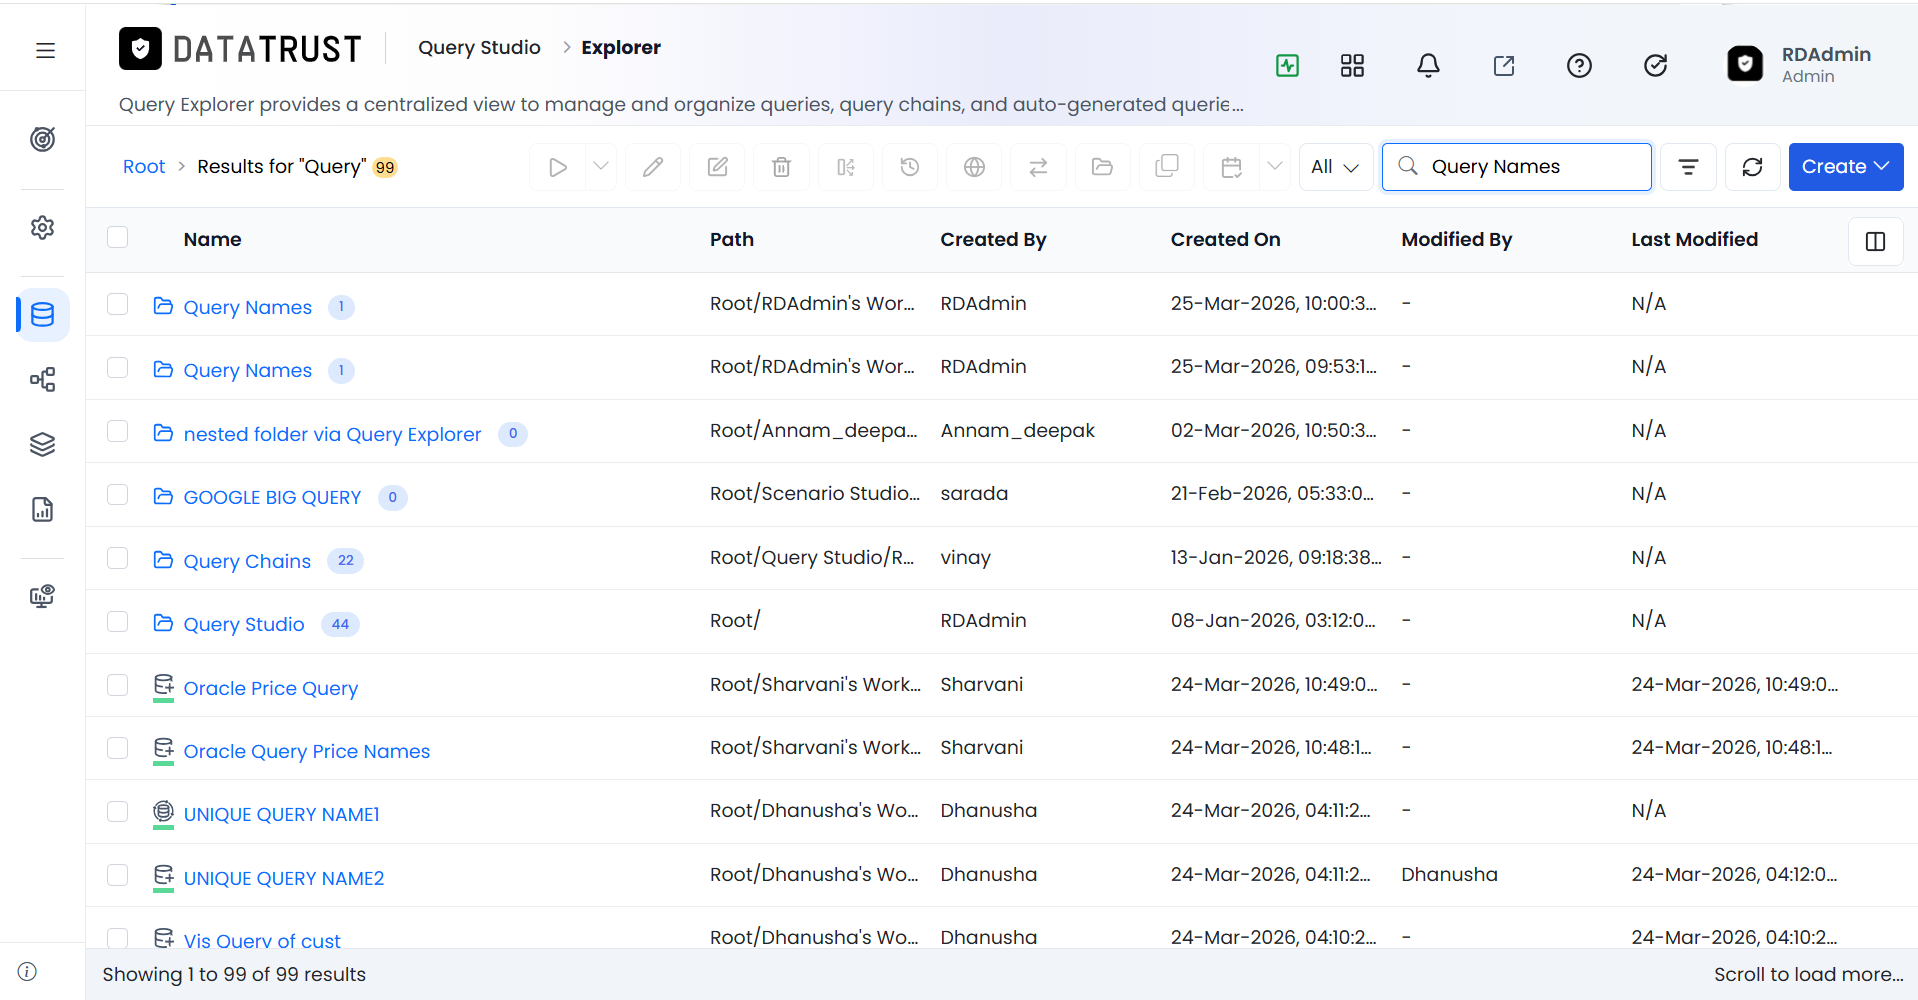This screenshot has height=1000, width=1918.
Task: Open the apps grid icon
Action: 1352,66
